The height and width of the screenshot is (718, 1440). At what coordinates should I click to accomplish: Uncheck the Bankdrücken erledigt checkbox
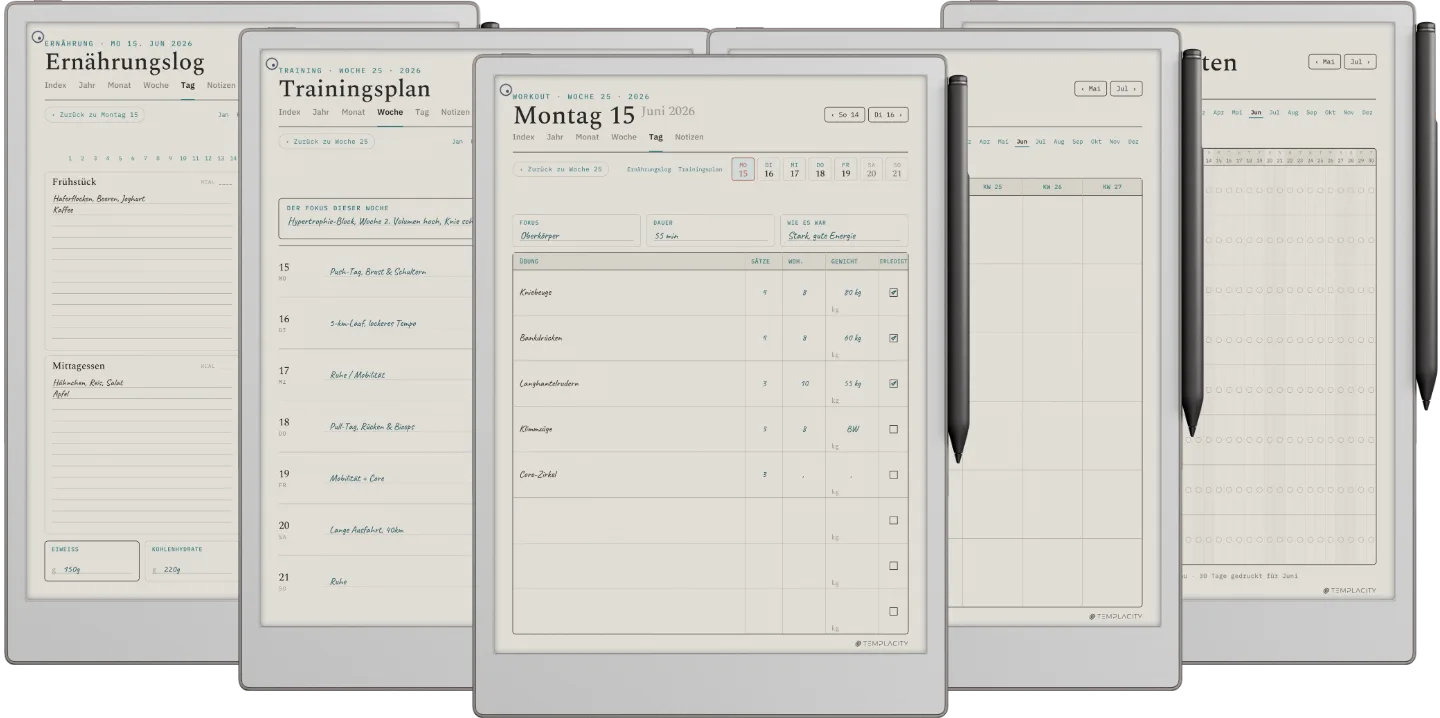point(893,338)
